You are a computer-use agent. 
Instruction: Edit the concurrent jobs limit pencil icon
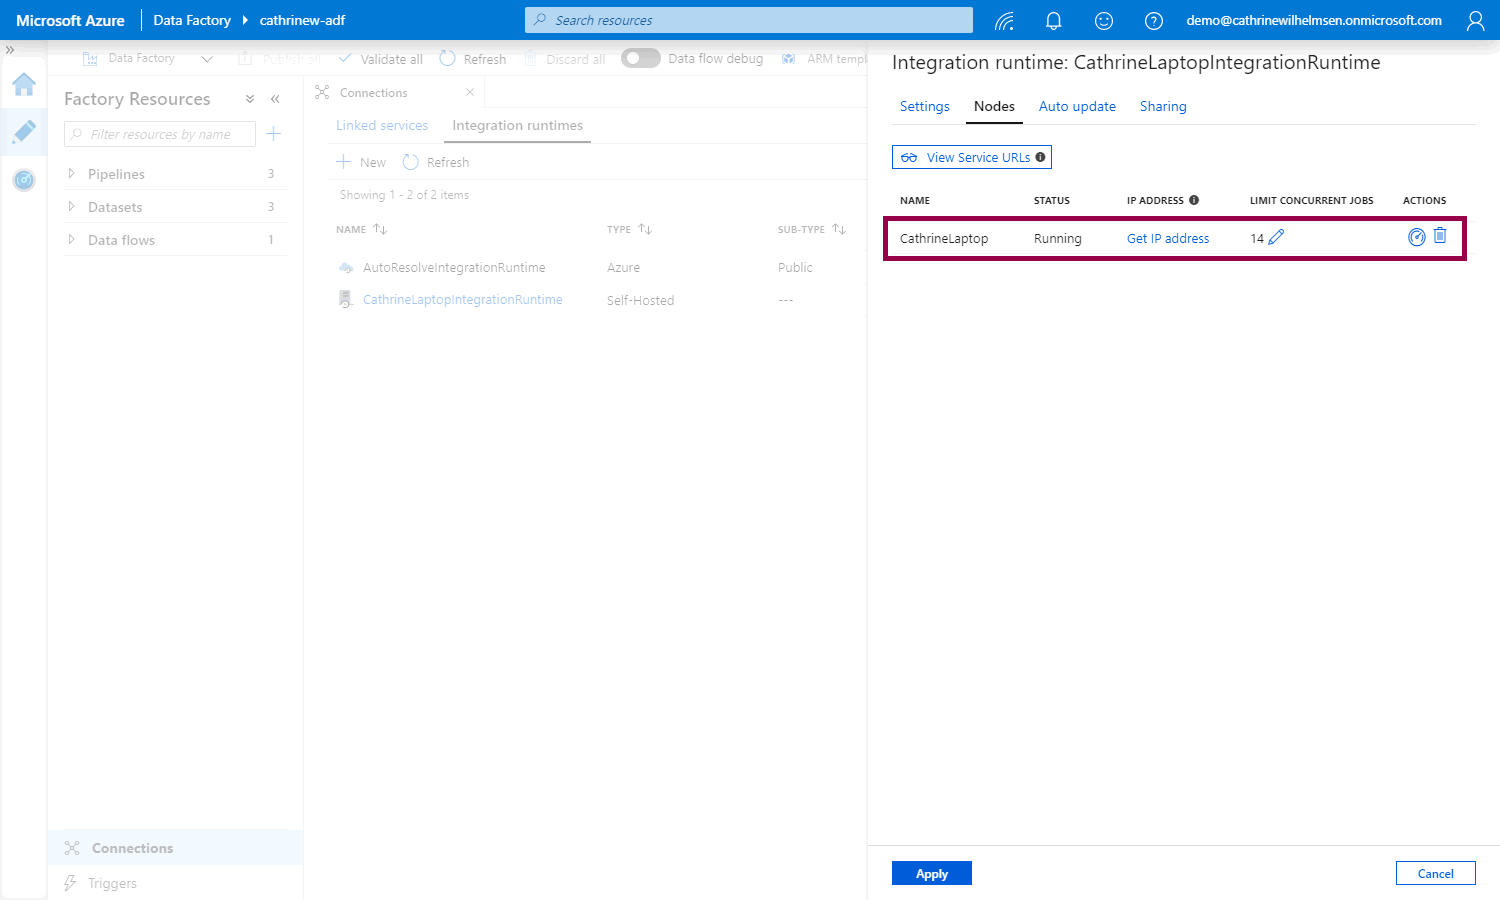click(1276, 237)
